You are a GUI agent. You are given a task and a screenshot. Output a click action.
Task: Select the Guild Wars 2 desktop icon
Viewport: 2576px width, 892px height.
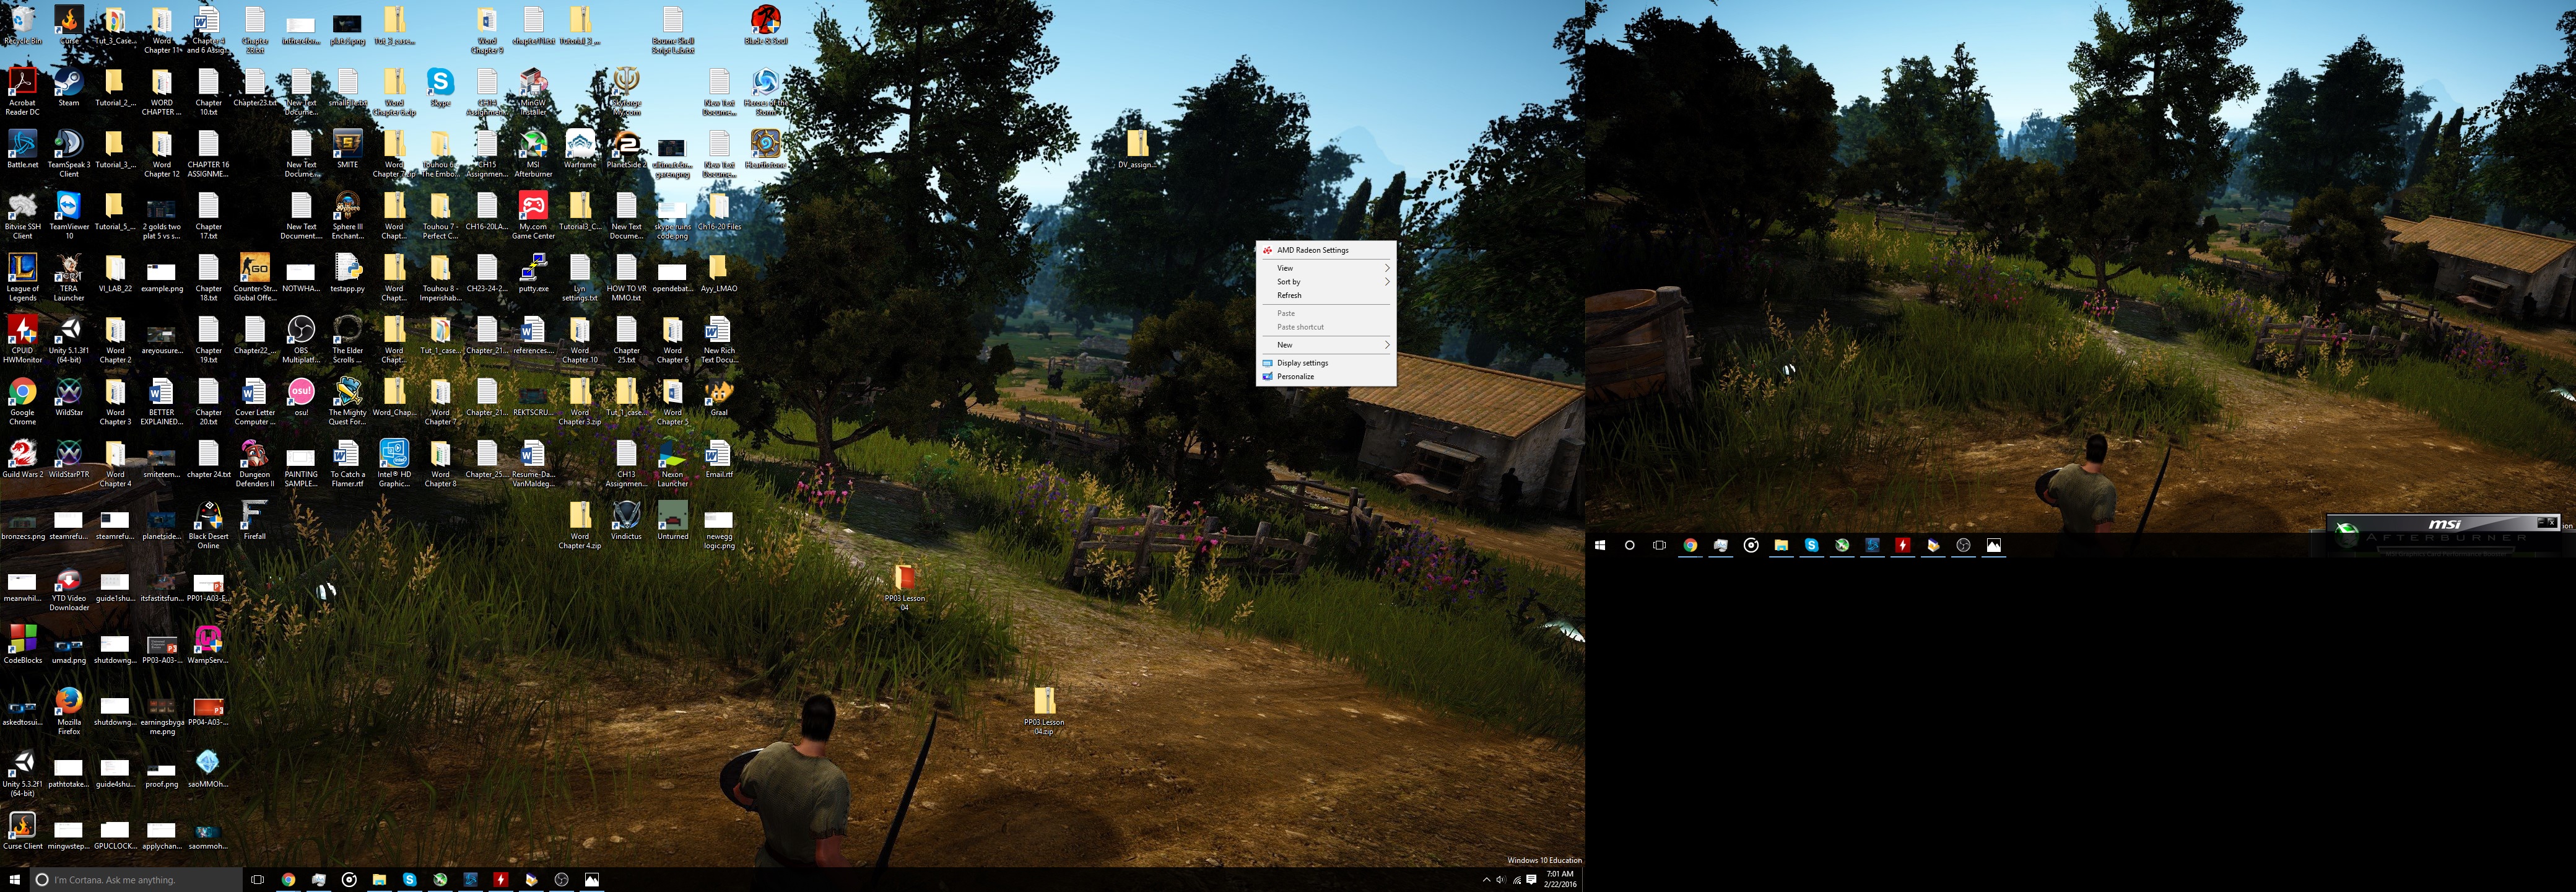click(x=22, y=456)
